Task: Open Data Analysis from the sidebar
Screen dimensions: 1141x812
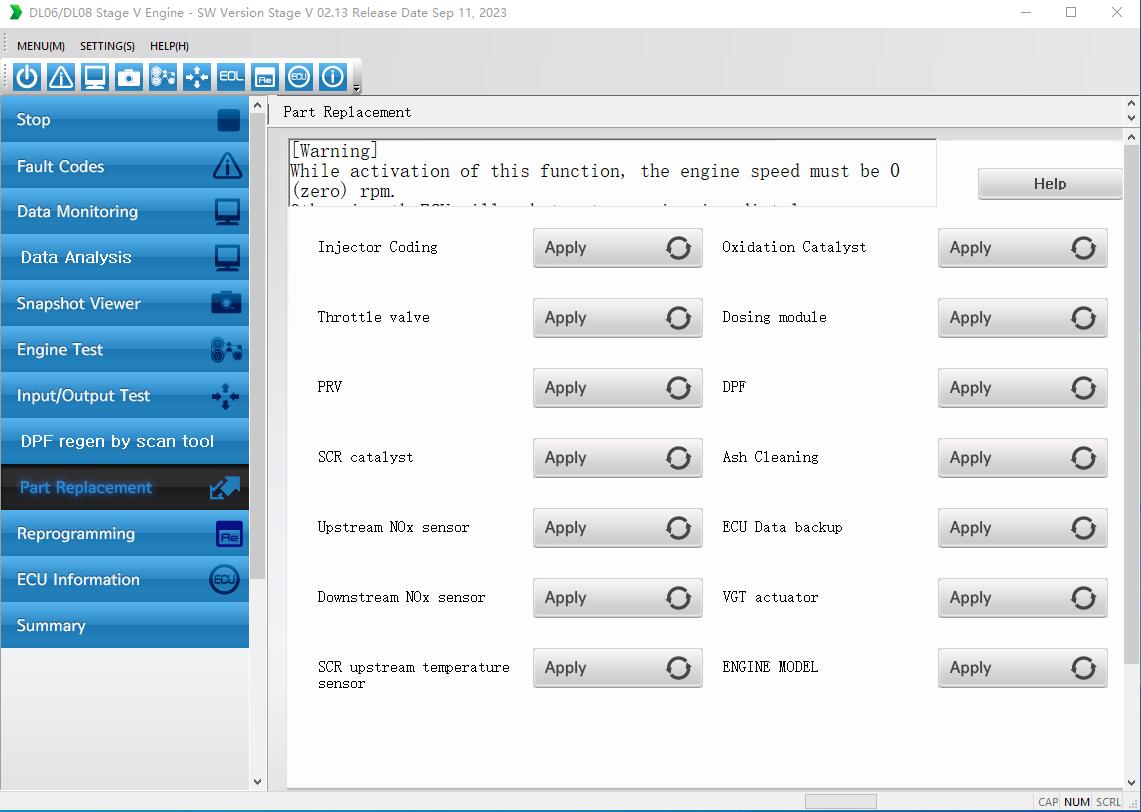Action: click(124, 258)
